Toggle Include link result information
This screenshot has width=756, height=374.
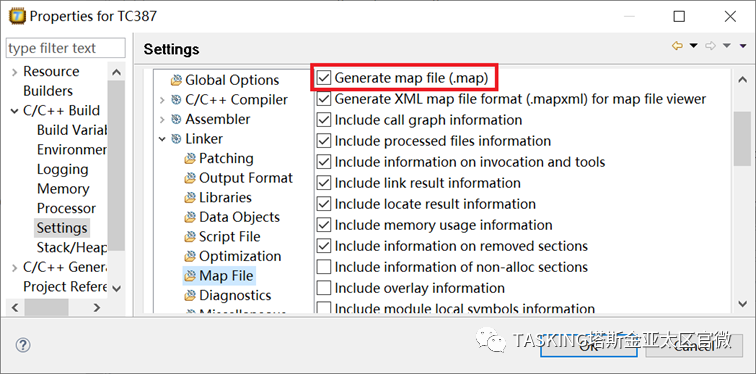pyautogui.click(x=324, y=183)
